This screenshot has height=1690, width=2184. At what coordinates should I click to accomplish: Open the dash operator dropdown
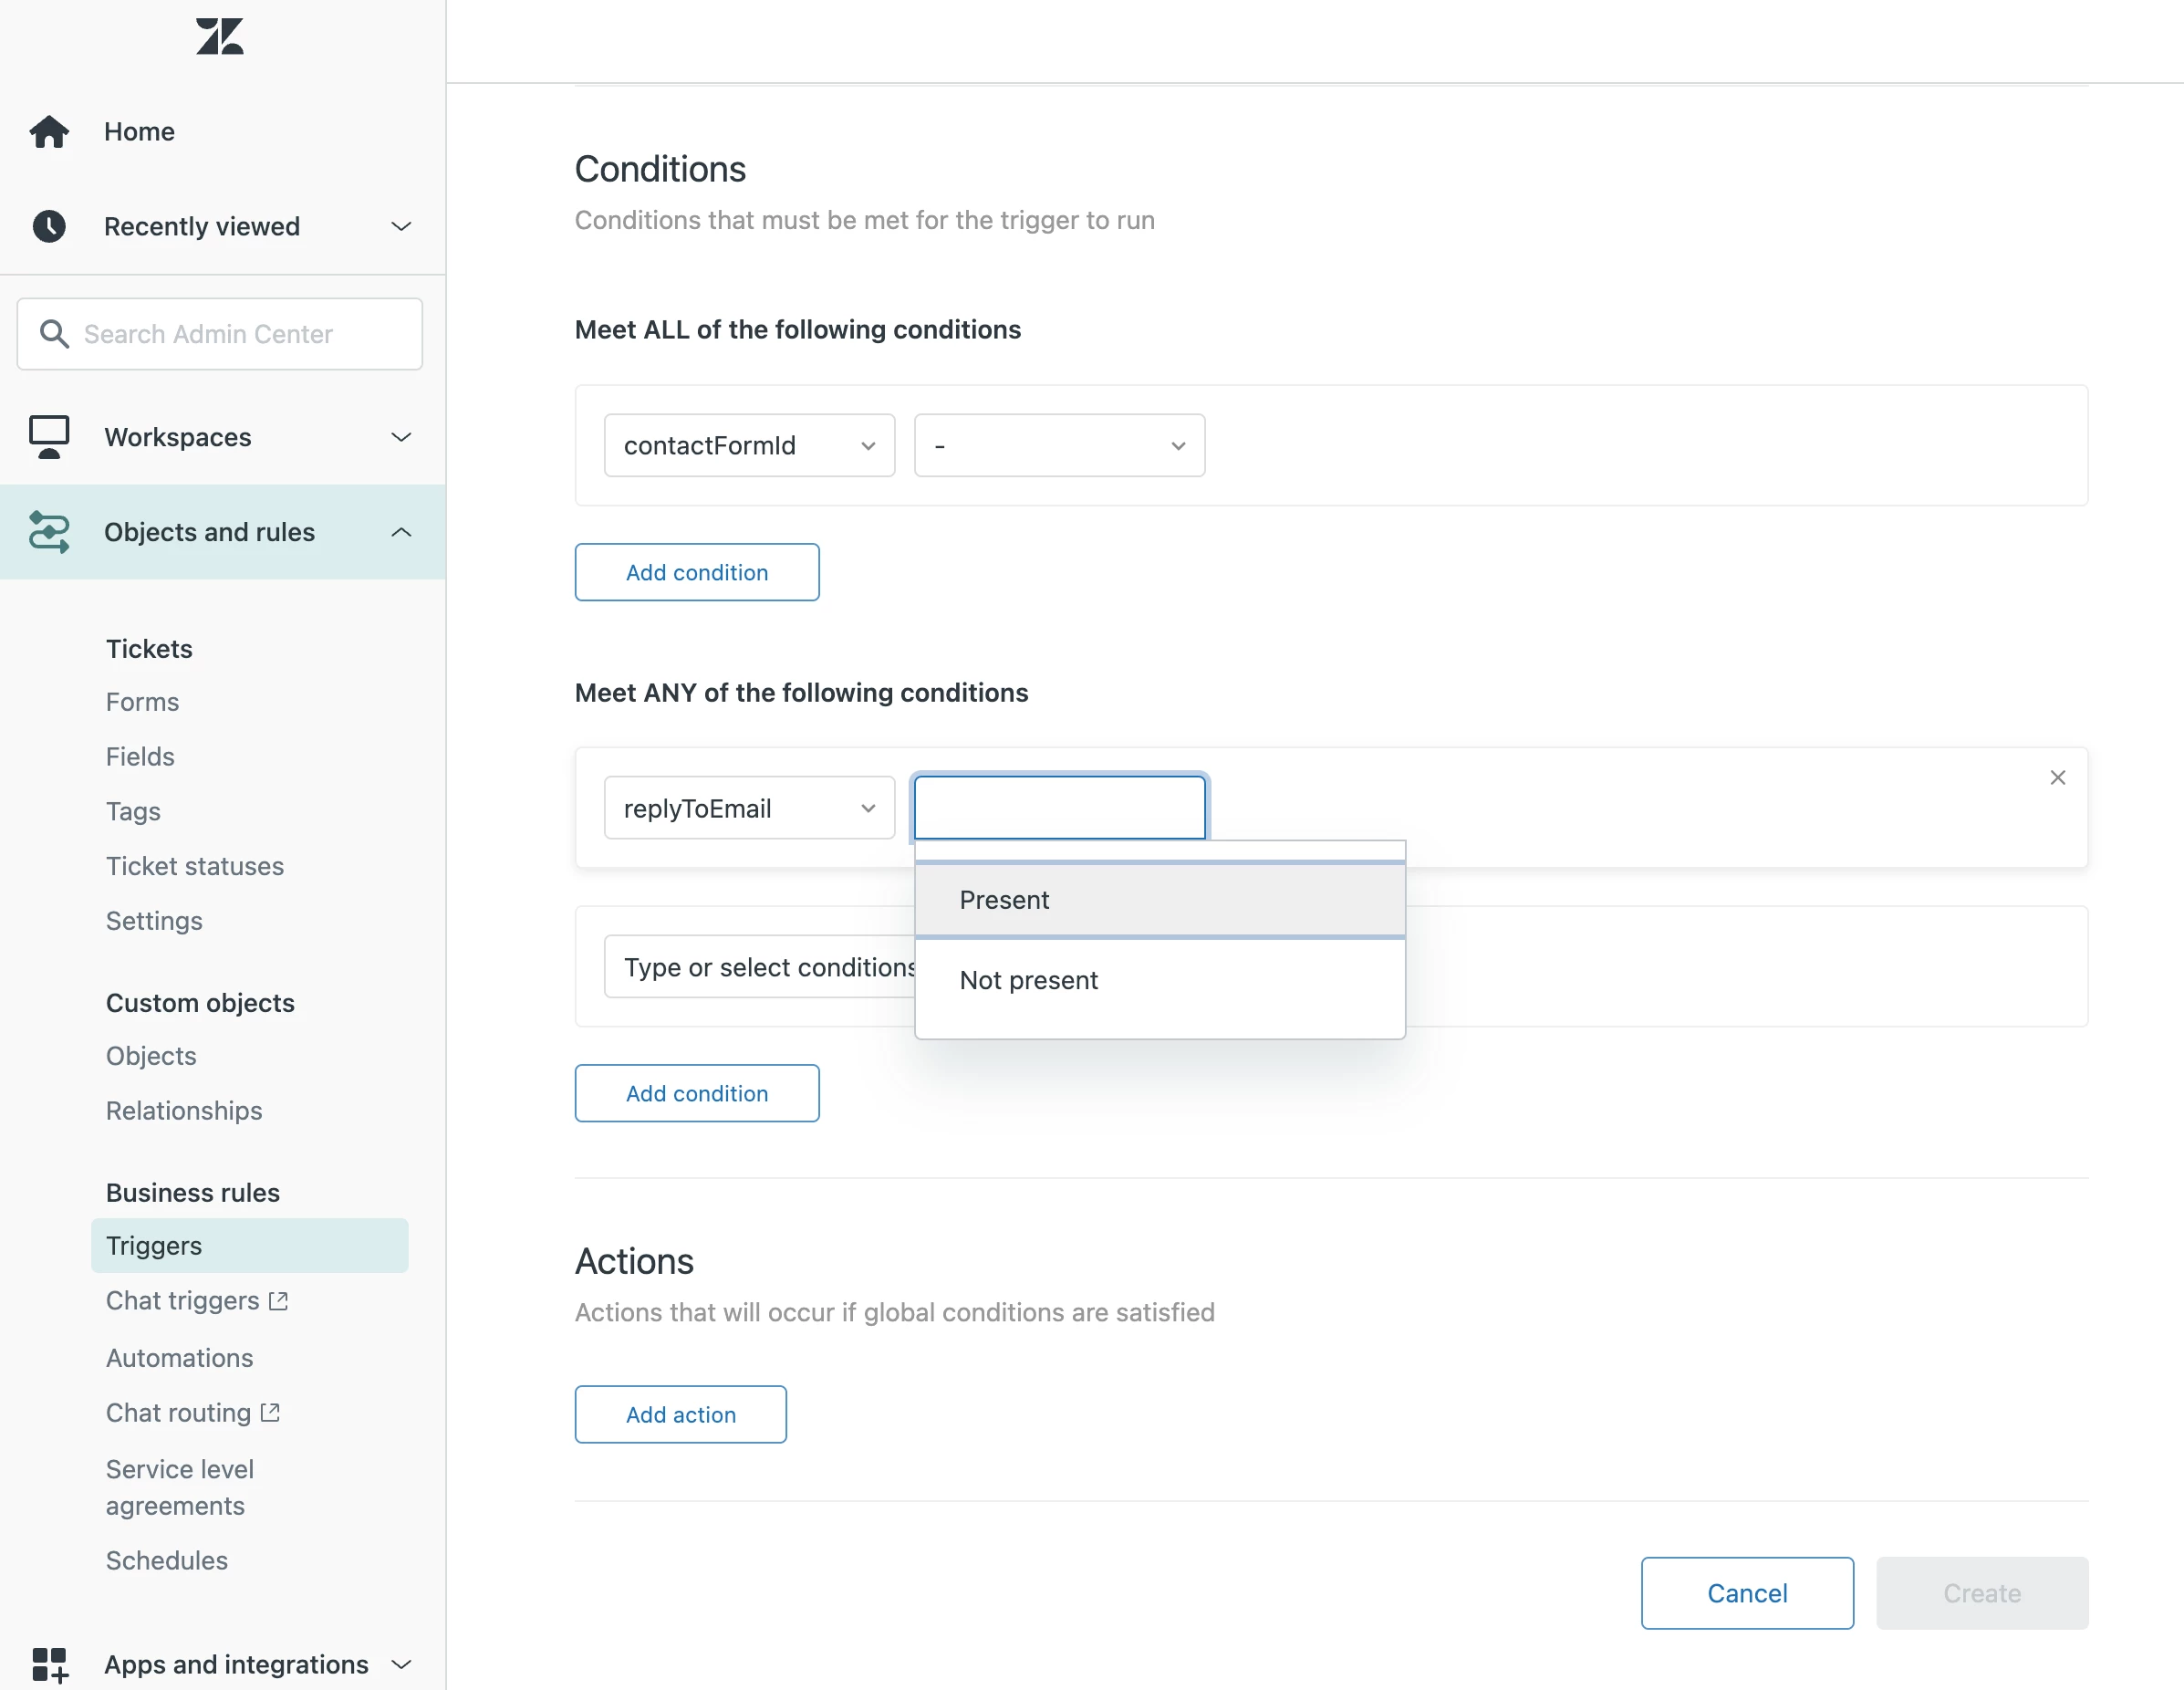tap(1058, 445)
